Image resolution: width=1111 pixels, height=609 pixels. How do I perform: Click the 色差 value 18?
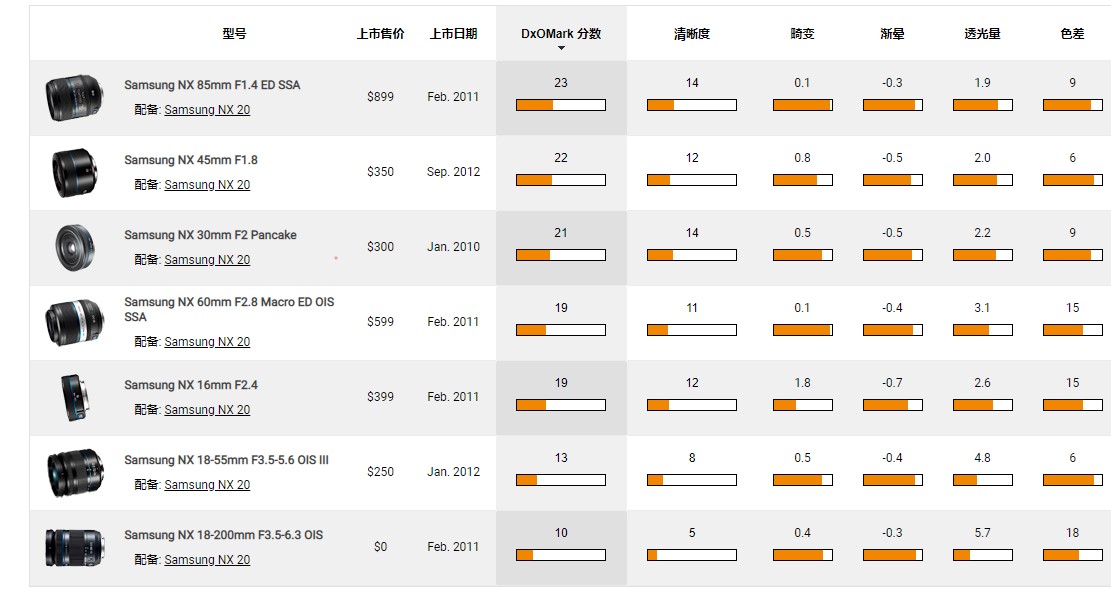(1072, 534)
